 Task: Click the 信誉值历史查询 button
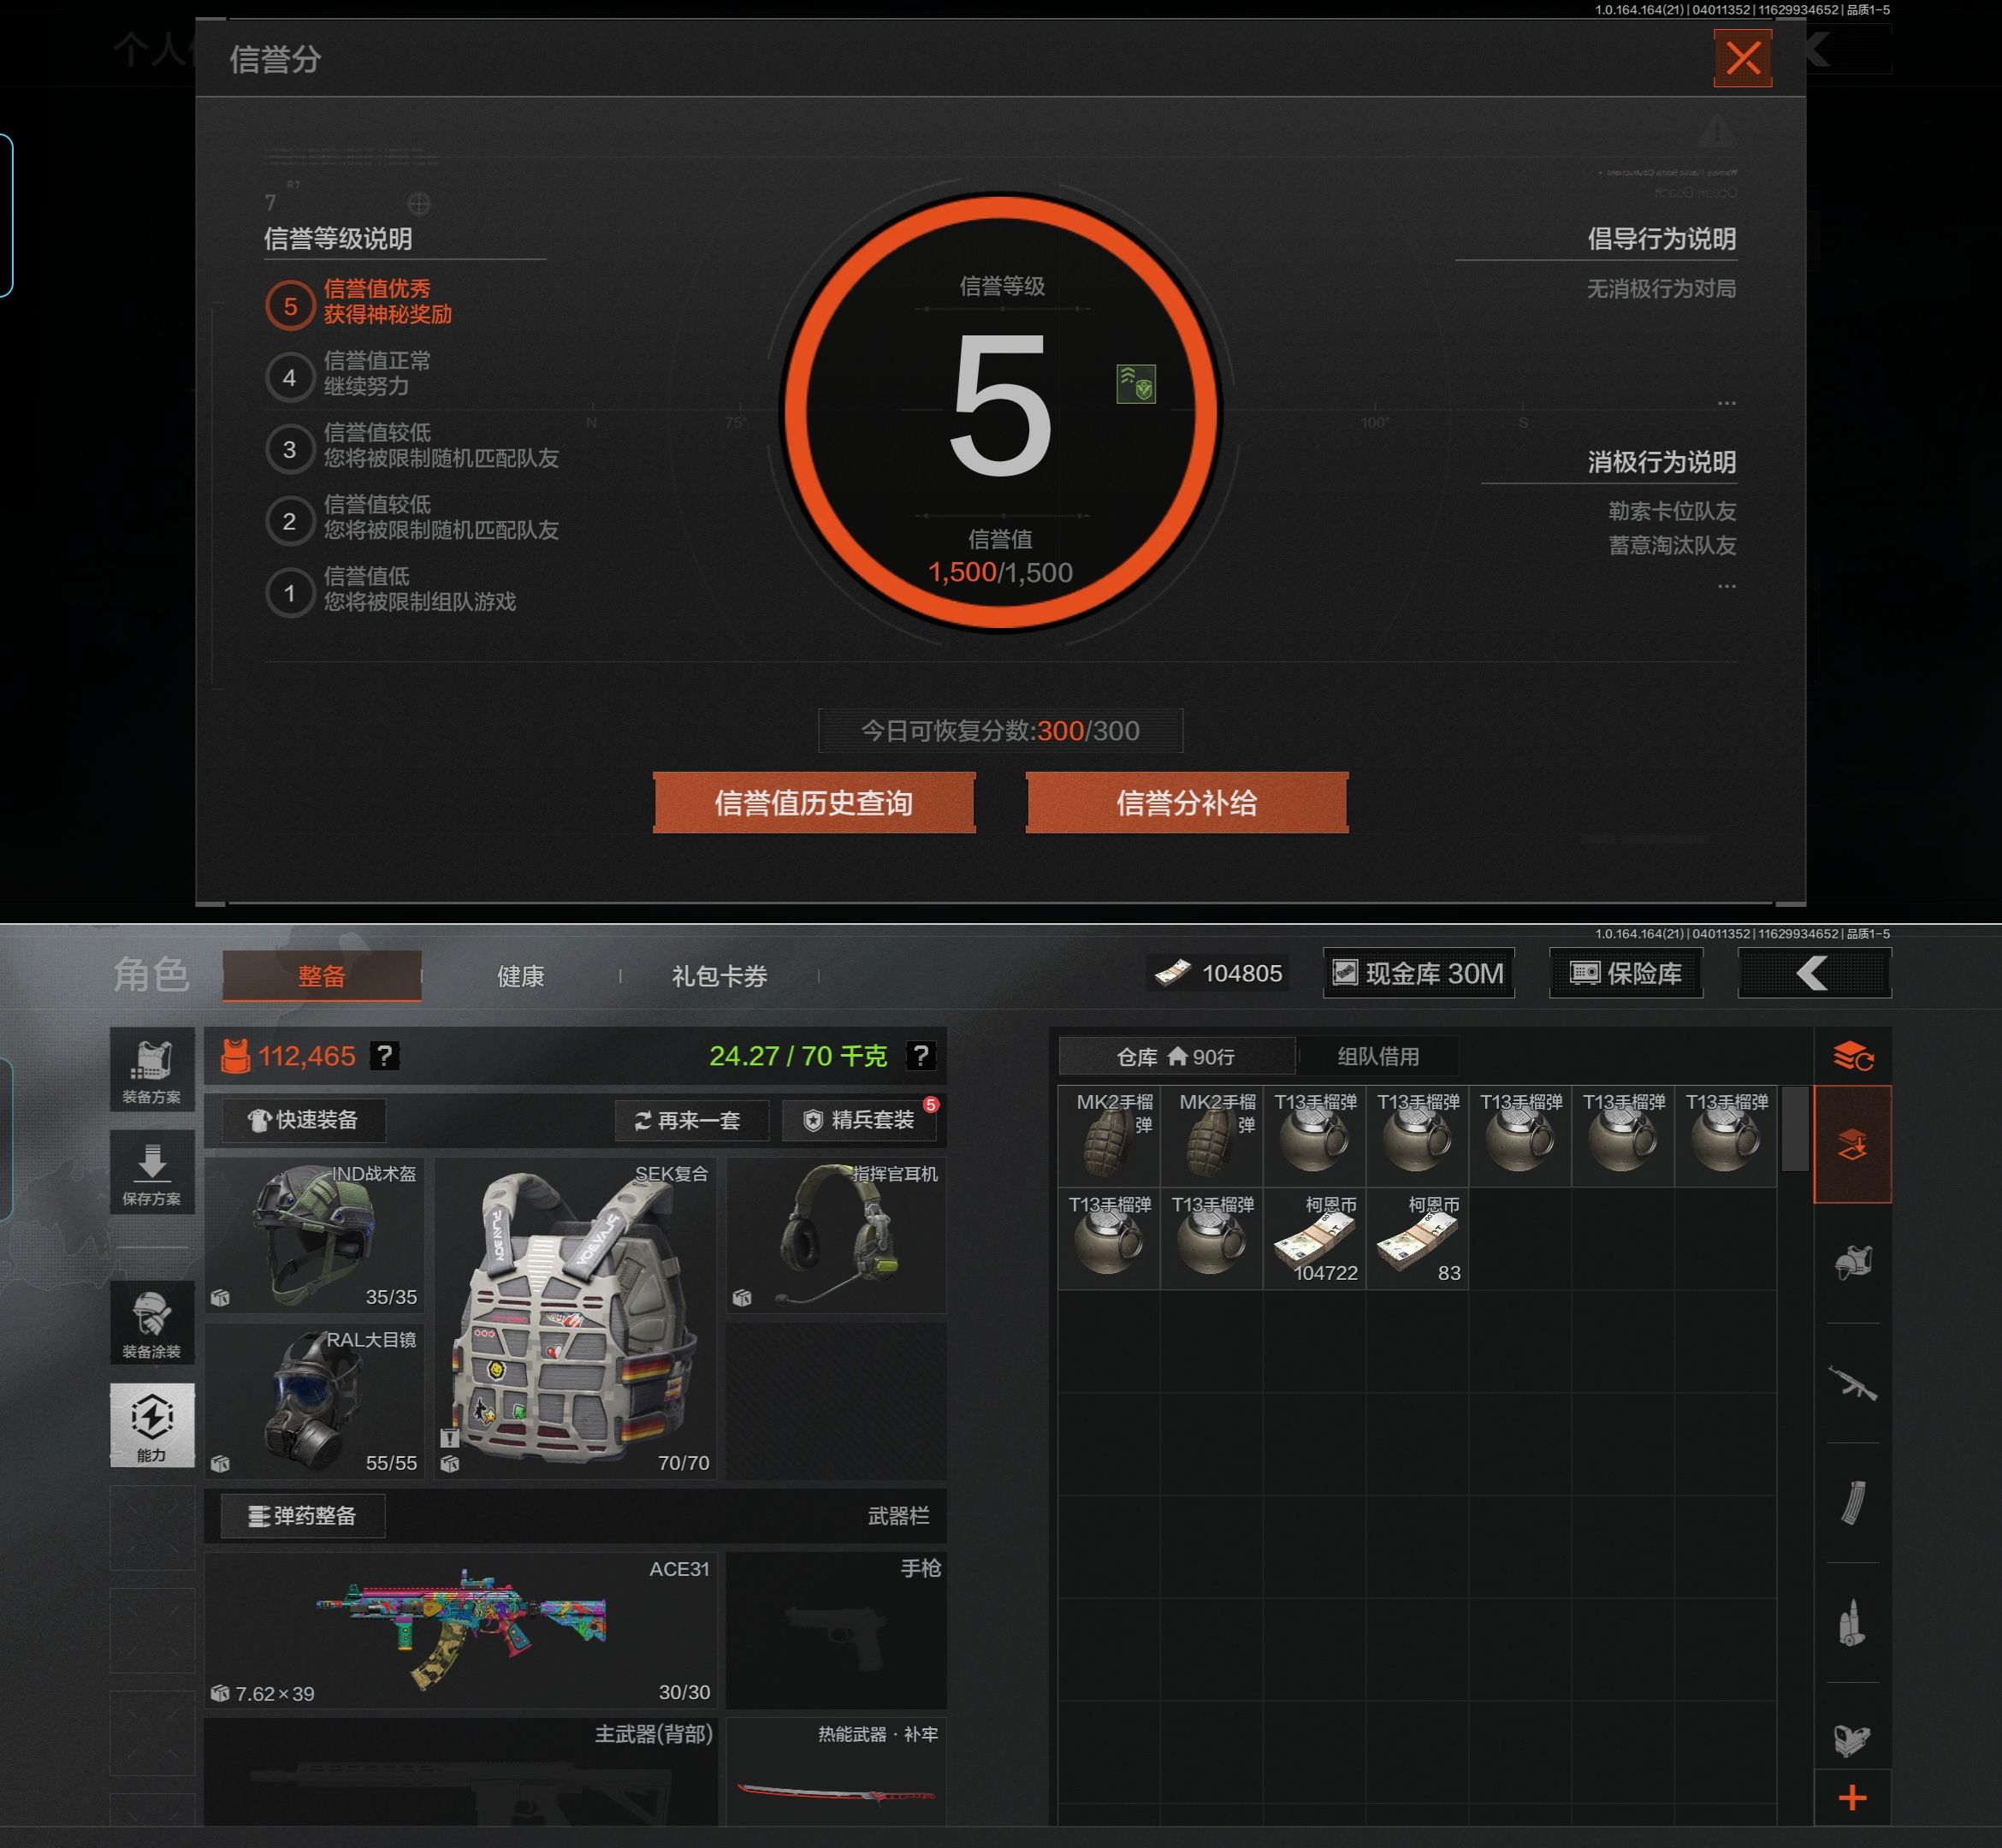[813, 803]
